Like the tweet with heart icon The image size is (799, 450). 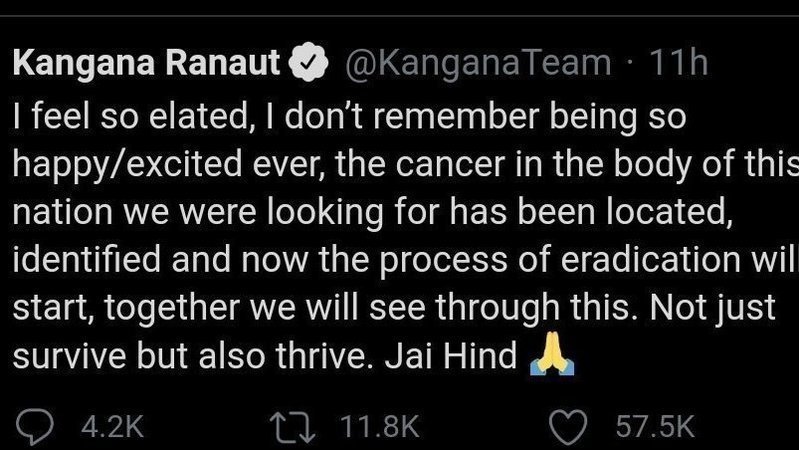pyautogui.click(x=568, y=427)
